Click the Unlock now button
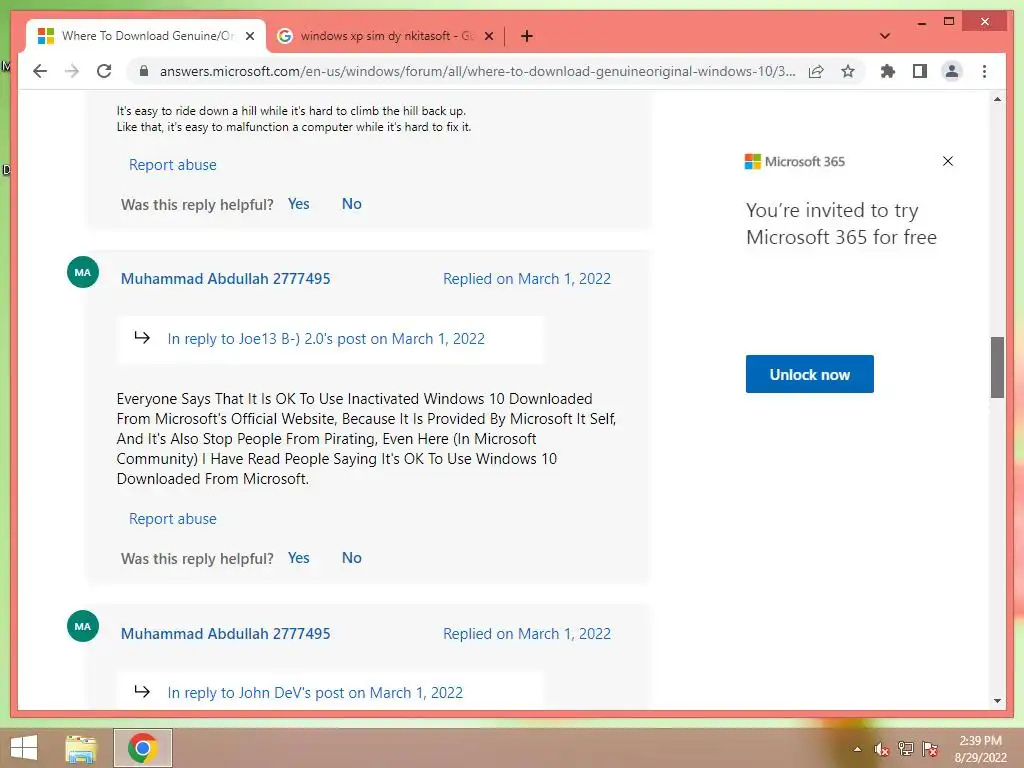The height and width of the screenshot is (768, 1024). coord(809,374)
